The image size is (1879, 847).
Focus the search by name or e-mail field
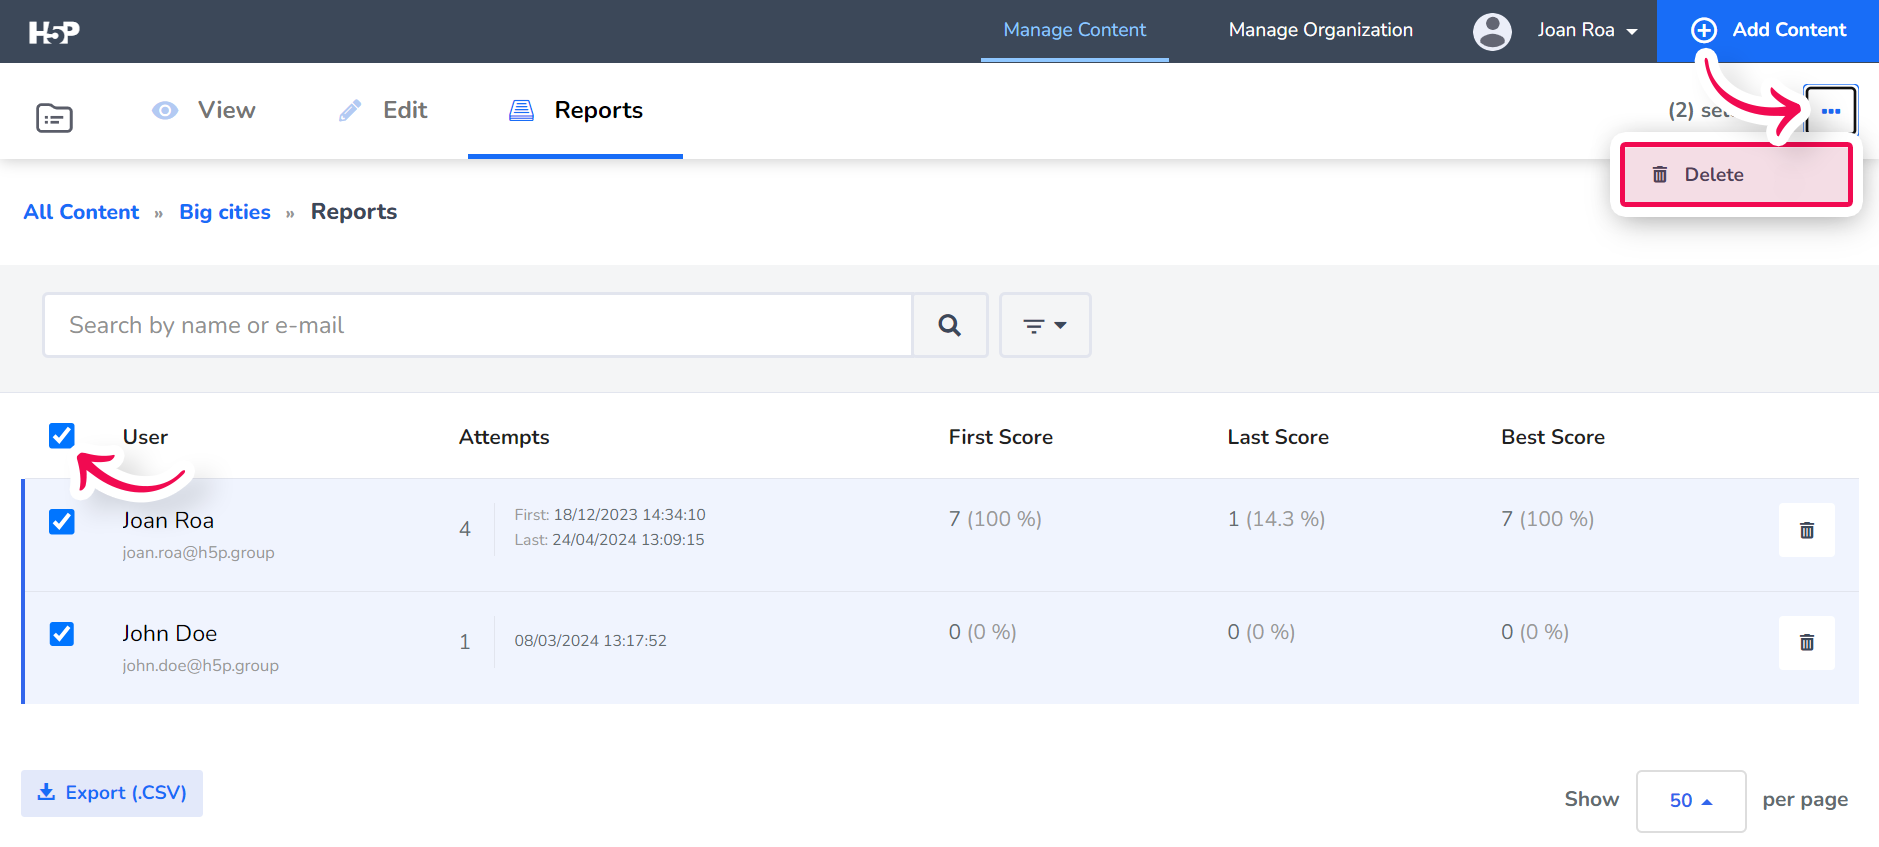click(478, 325)
